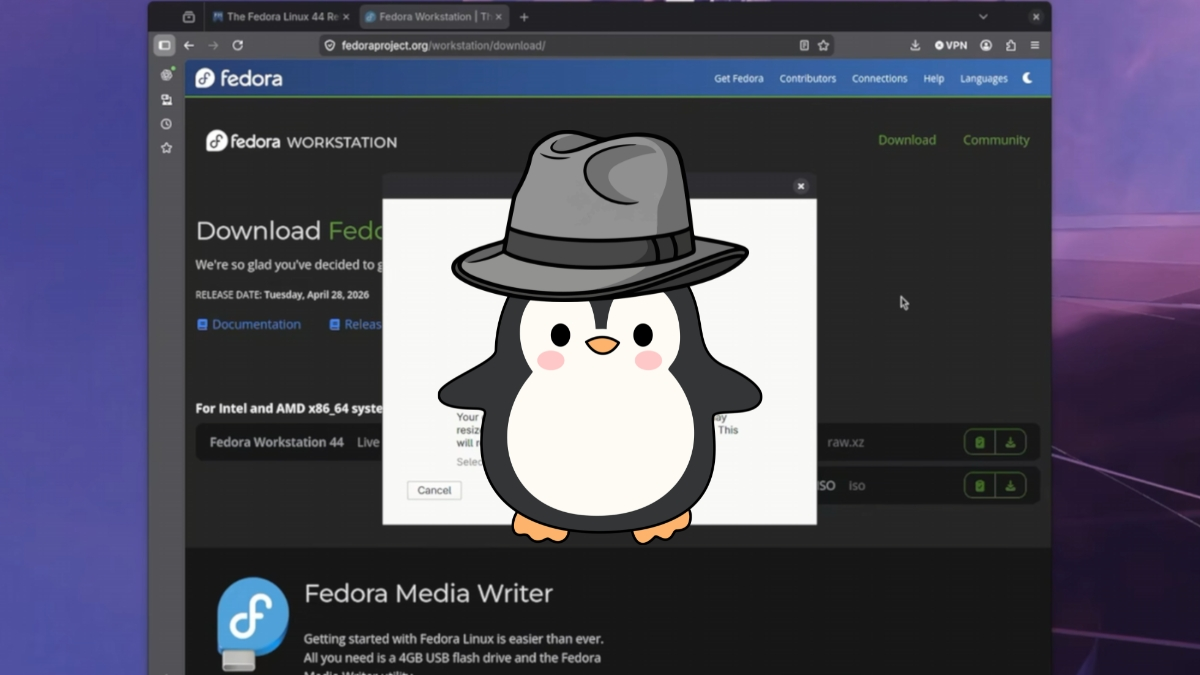Open the 'Languages' menu
Screen dimensions: 1200x675
[x=984, y=78]
